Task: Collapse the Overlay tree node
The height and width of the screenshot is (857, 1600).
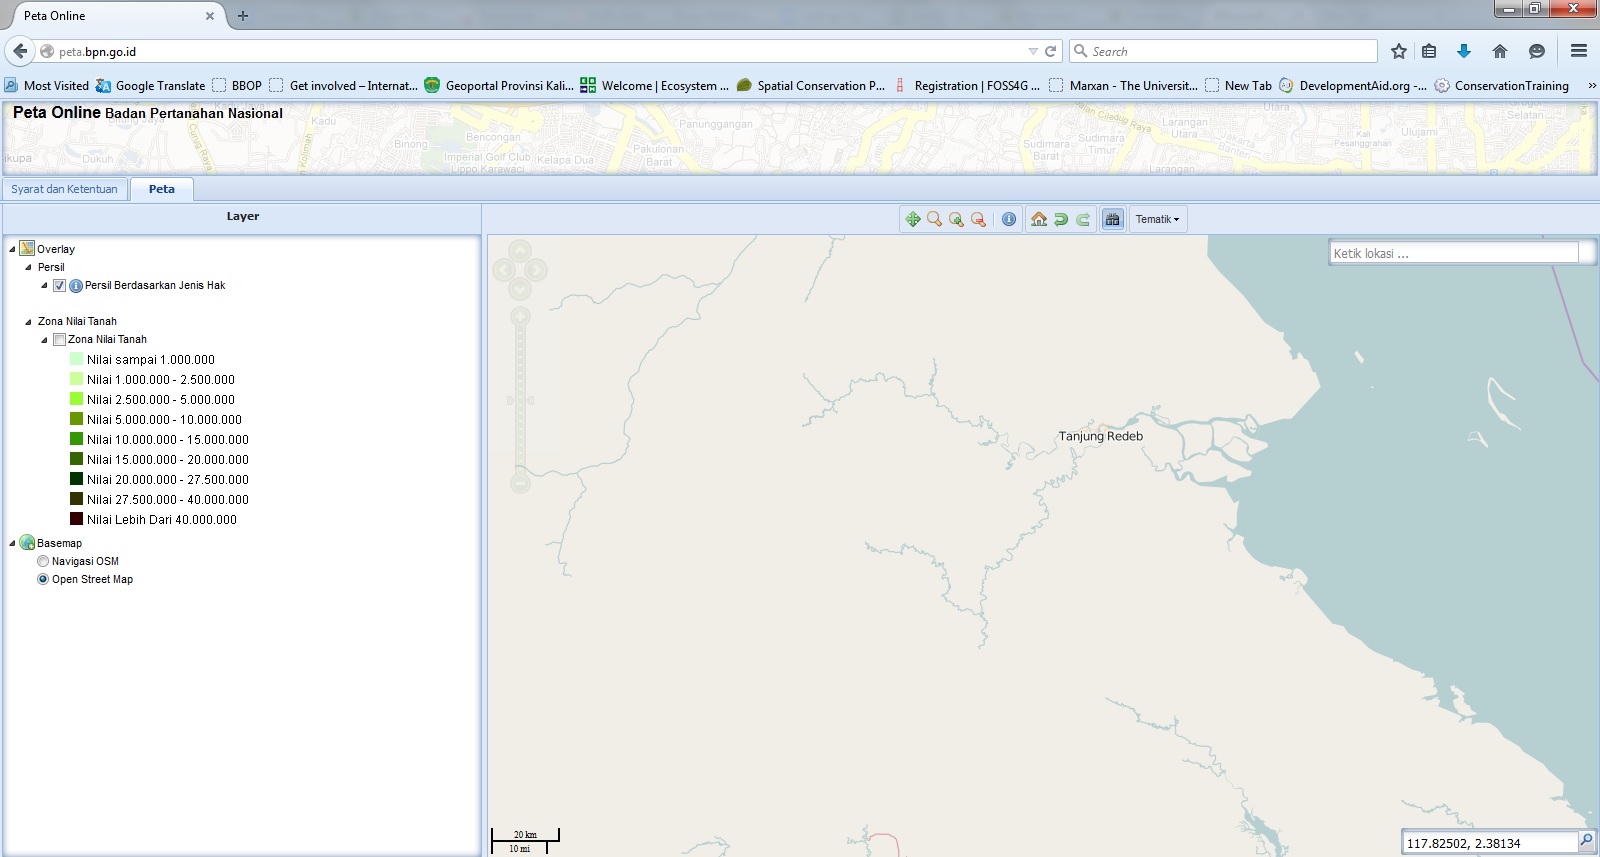Action: point(12,250)
